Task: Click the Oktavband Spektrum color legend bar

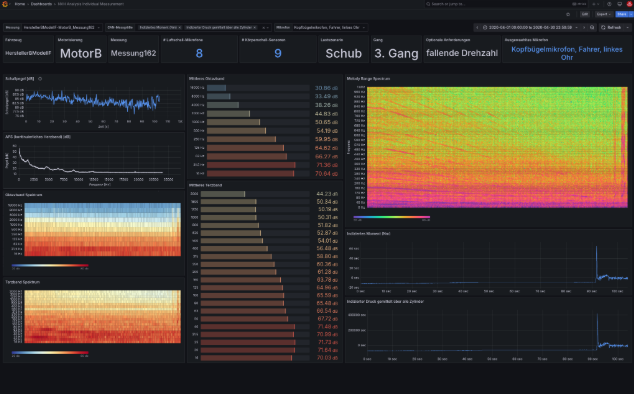Action: pos(50,265)
